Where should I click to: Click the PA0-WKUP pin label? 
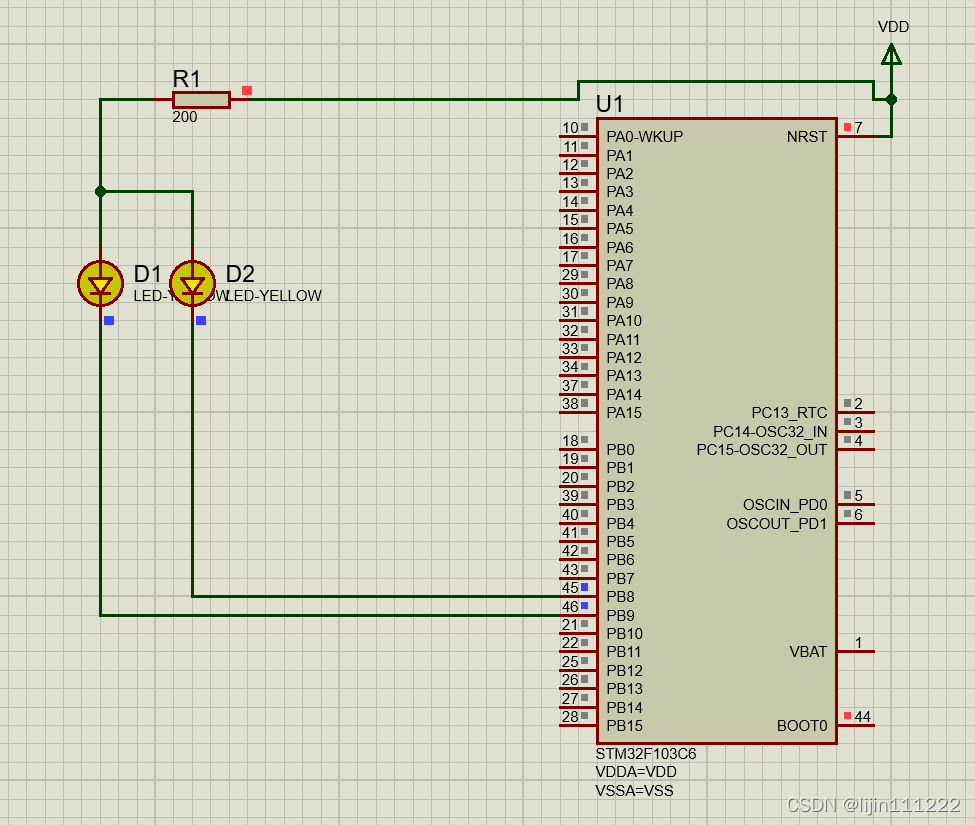(x=644, y=137)
